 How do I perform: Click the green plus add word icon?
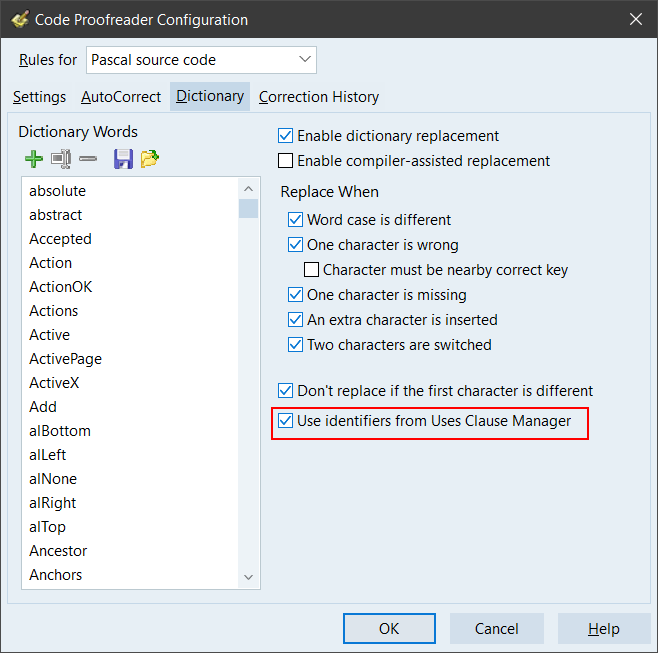click(34, 158)
